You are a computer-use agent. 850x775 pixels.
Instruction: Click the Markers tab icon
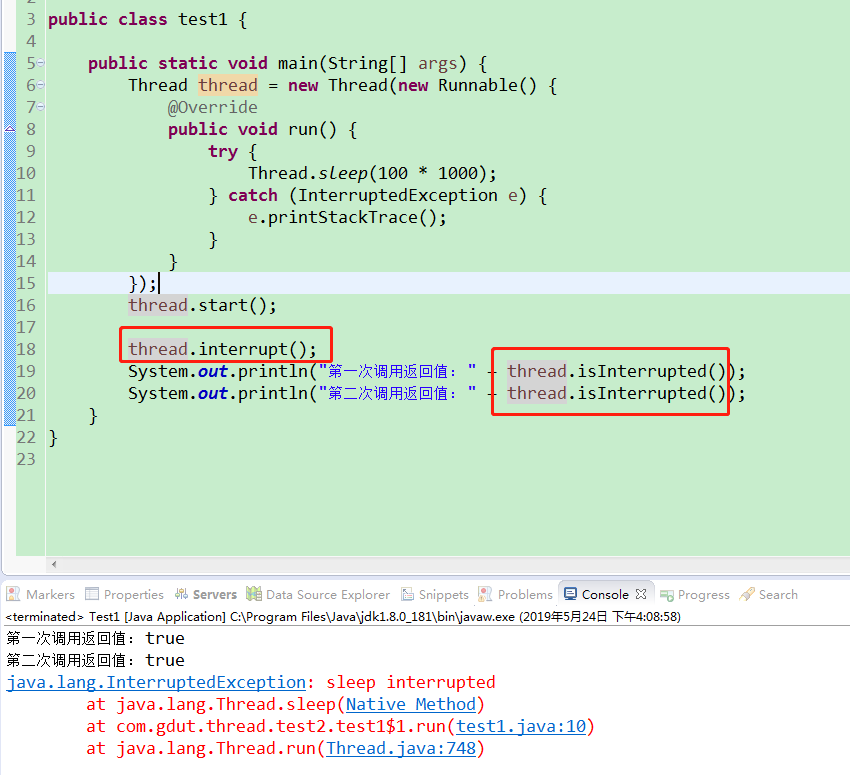[14, 594]
